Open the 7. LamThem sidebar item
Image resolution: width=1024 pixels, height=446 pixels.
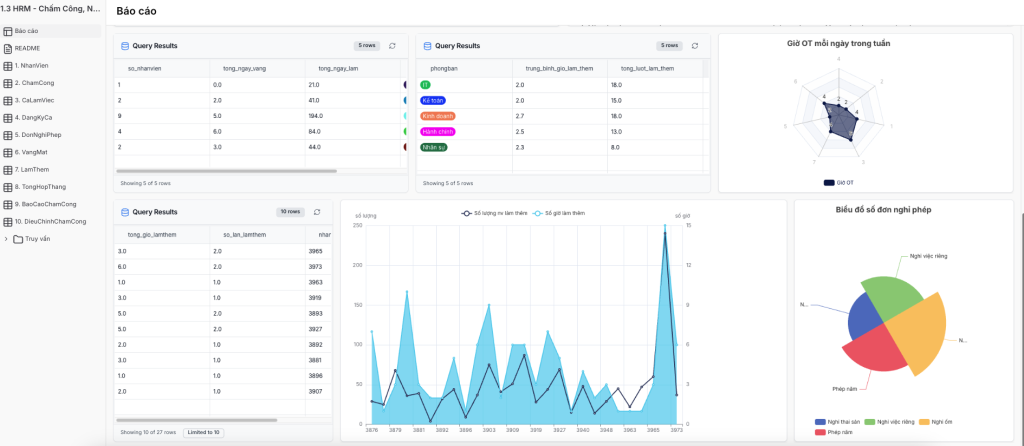pos(35,169)
